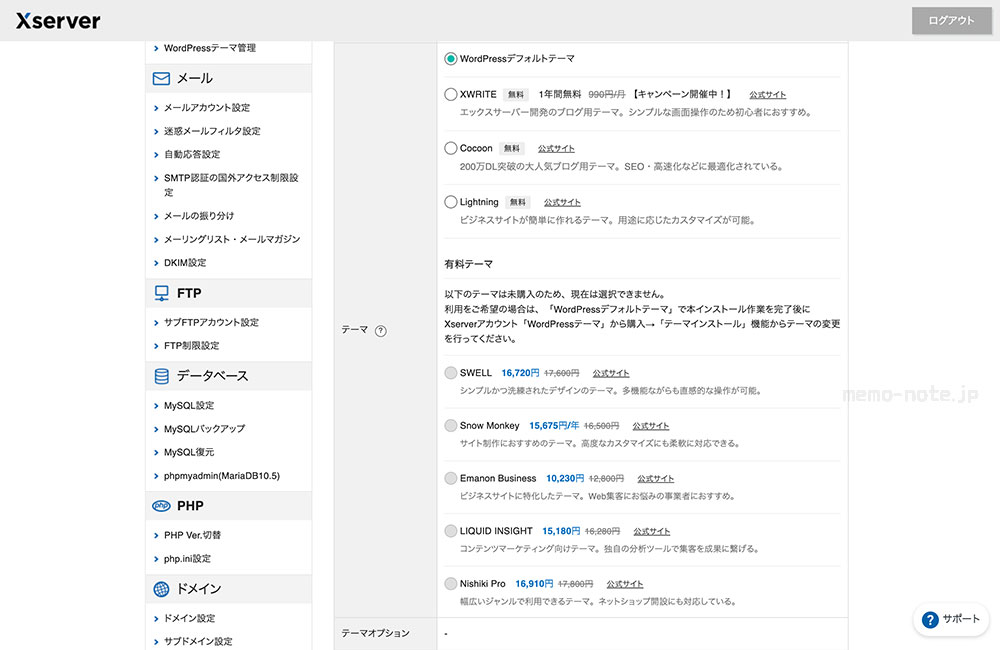1000x650 pixels.
Task: Open php.ini設定 menu item
Action: (x=187, y=559)
